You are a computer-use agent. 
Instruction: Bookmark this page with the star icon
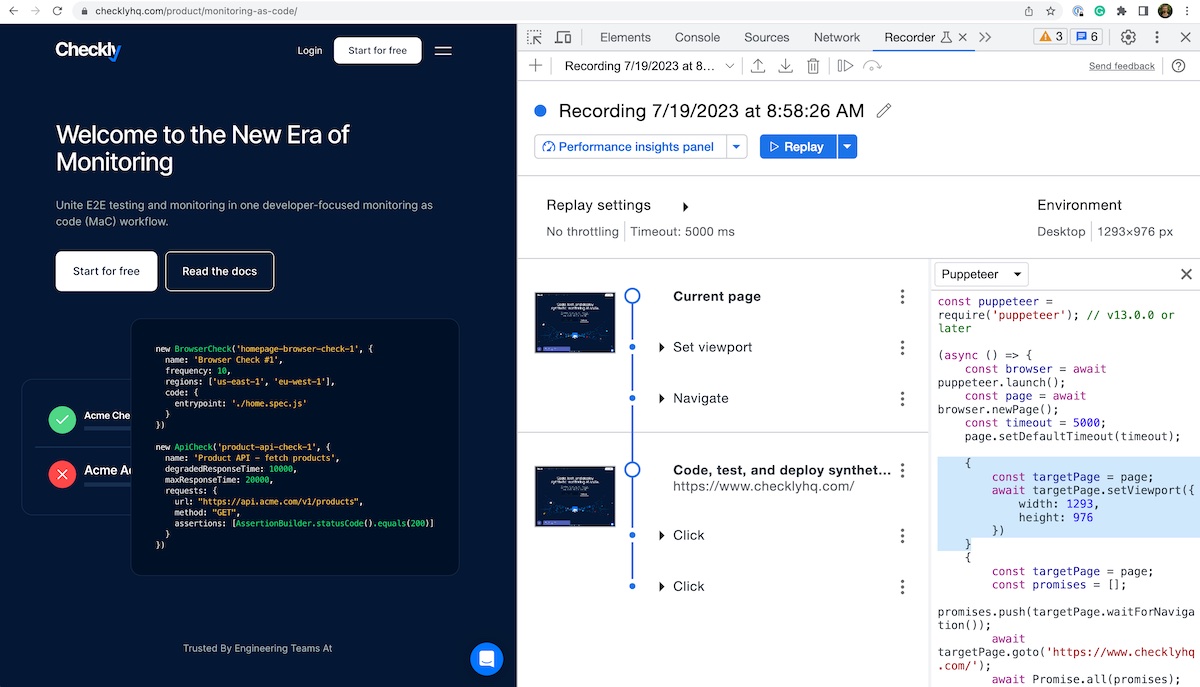[1051, 11]
